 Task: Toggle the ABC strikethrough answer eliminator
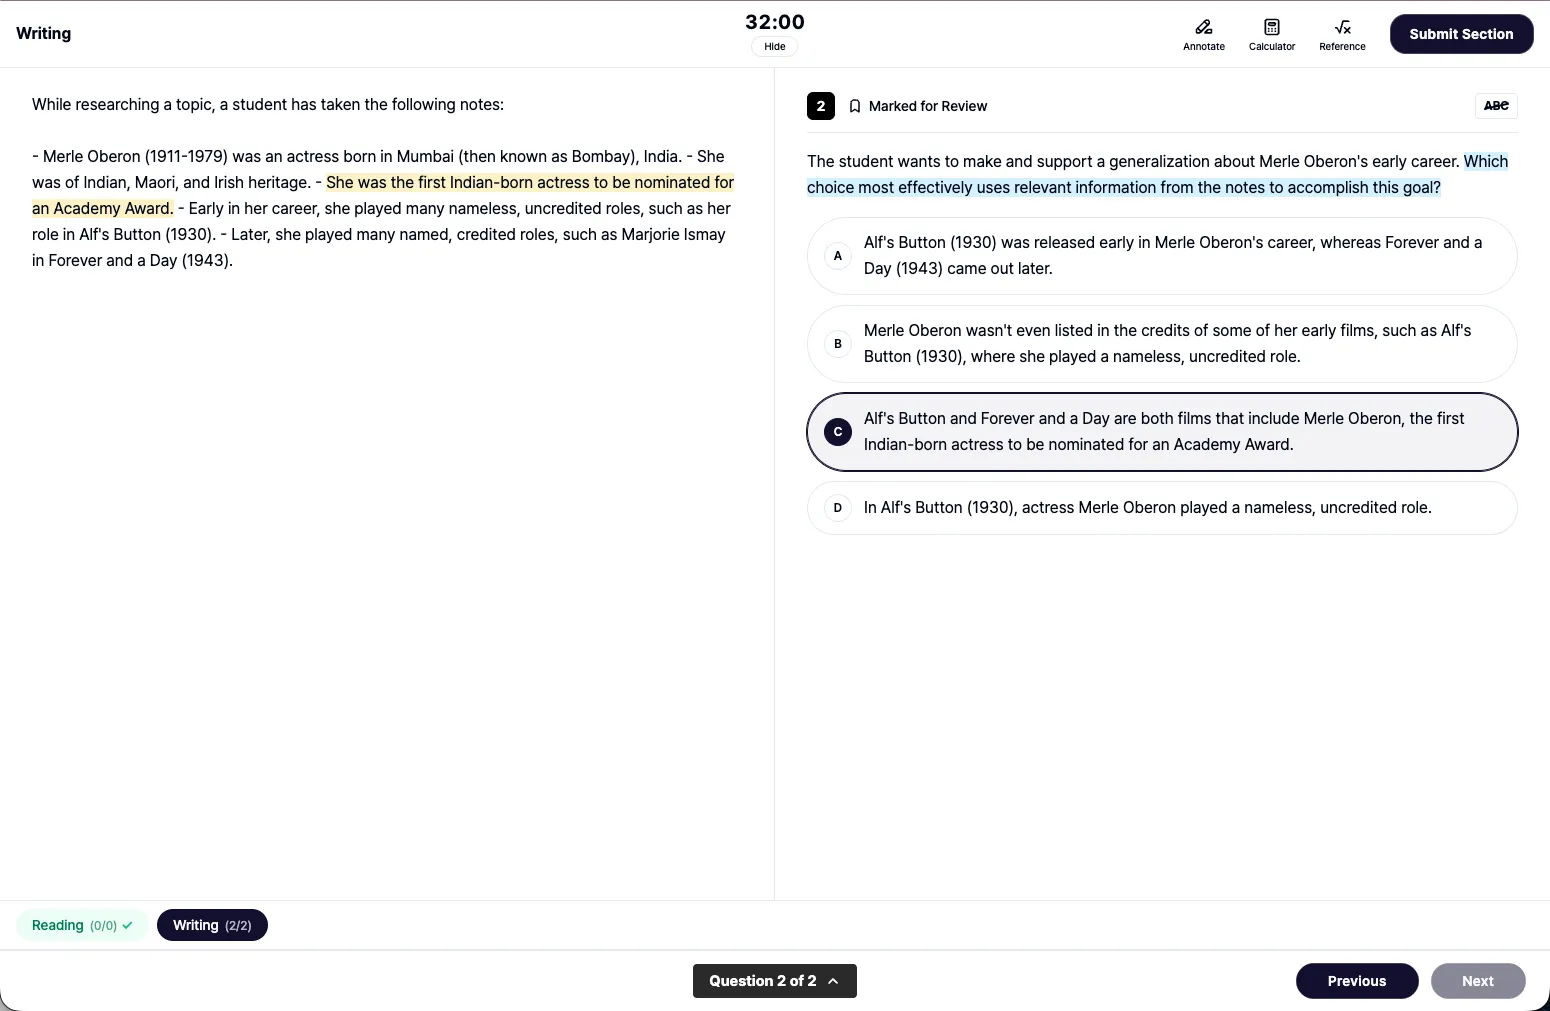(x=1496, y=106)
